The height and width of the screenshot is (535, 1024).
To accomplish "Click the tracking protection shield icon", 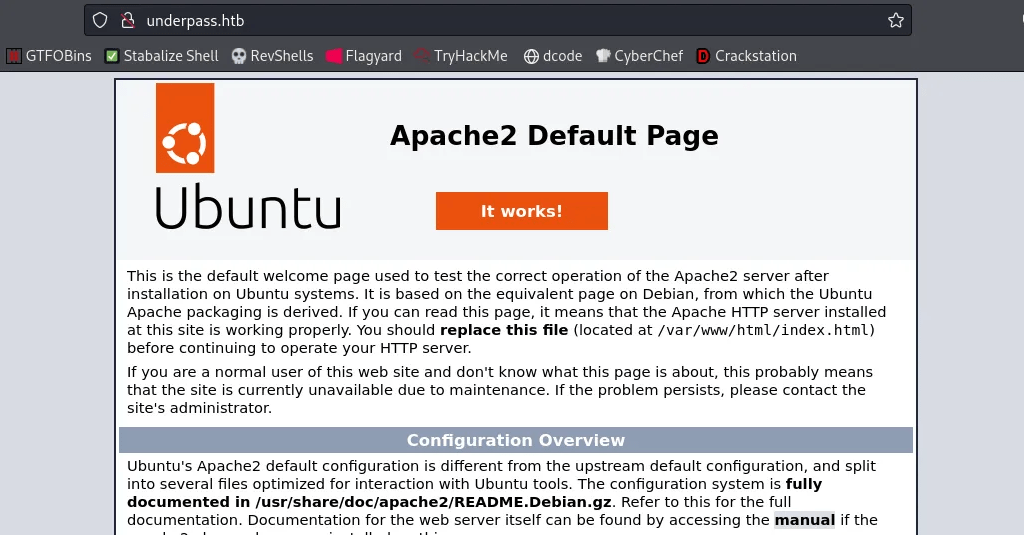I will (100, 20).
